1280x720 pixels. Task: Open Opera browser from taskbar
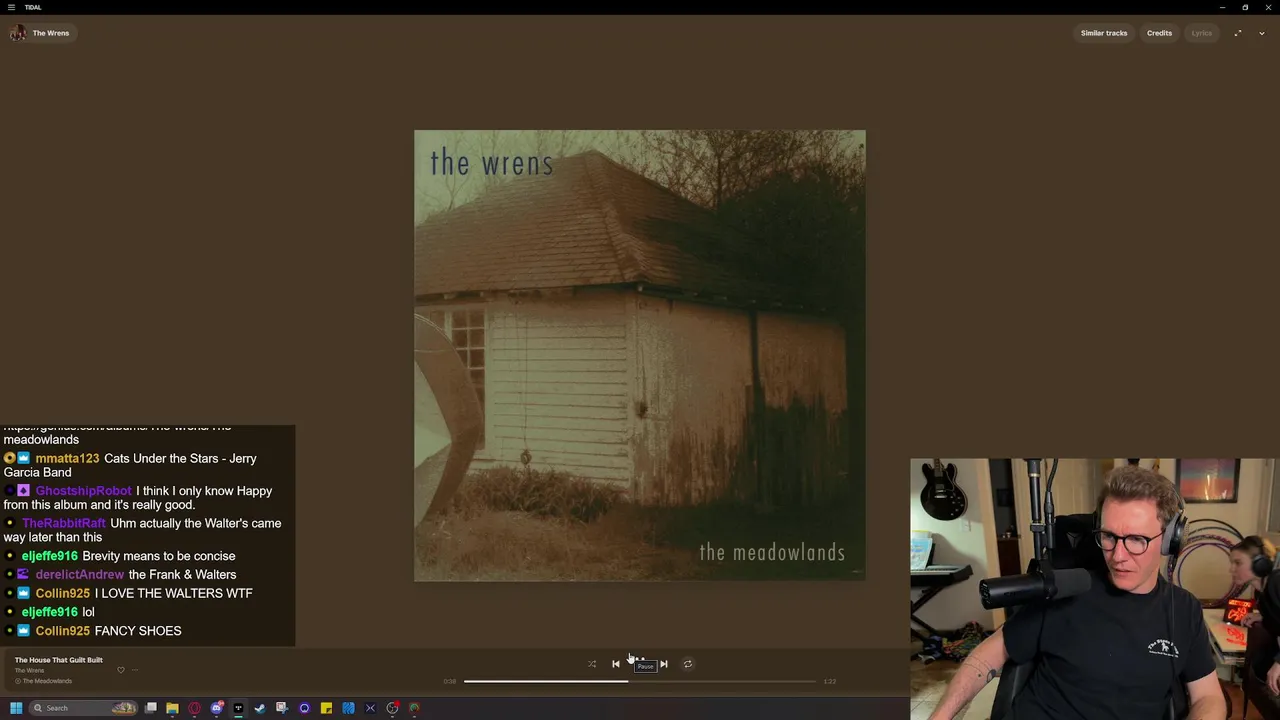pyautogui.click(x=194, y=708)
